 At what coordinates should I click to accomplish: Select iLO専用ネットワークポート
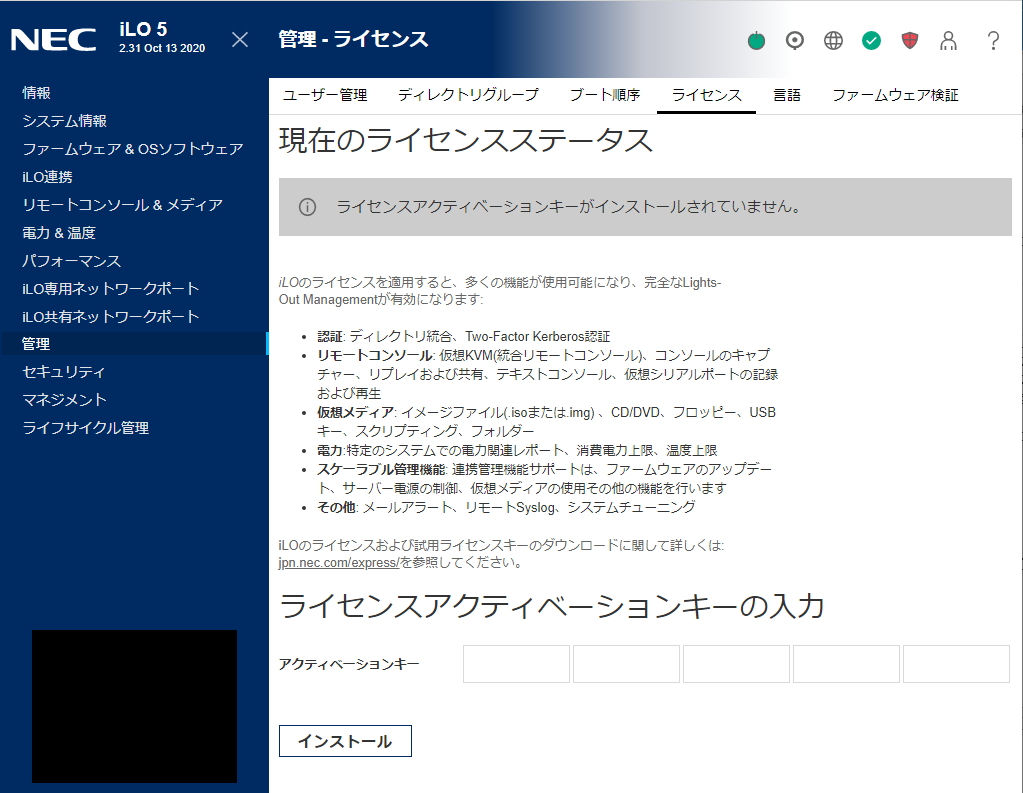[x=111, y=288]
